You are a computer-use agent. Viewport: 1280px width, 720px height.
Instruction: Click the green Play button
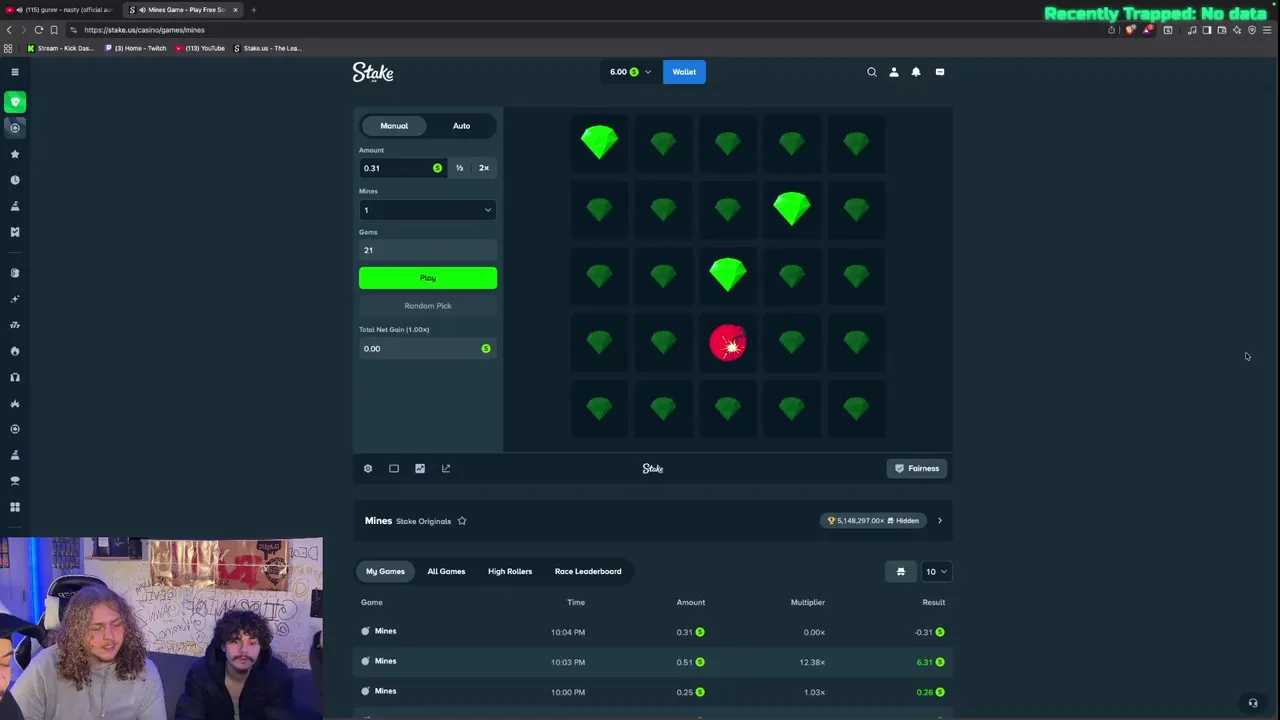click(428, 278)
